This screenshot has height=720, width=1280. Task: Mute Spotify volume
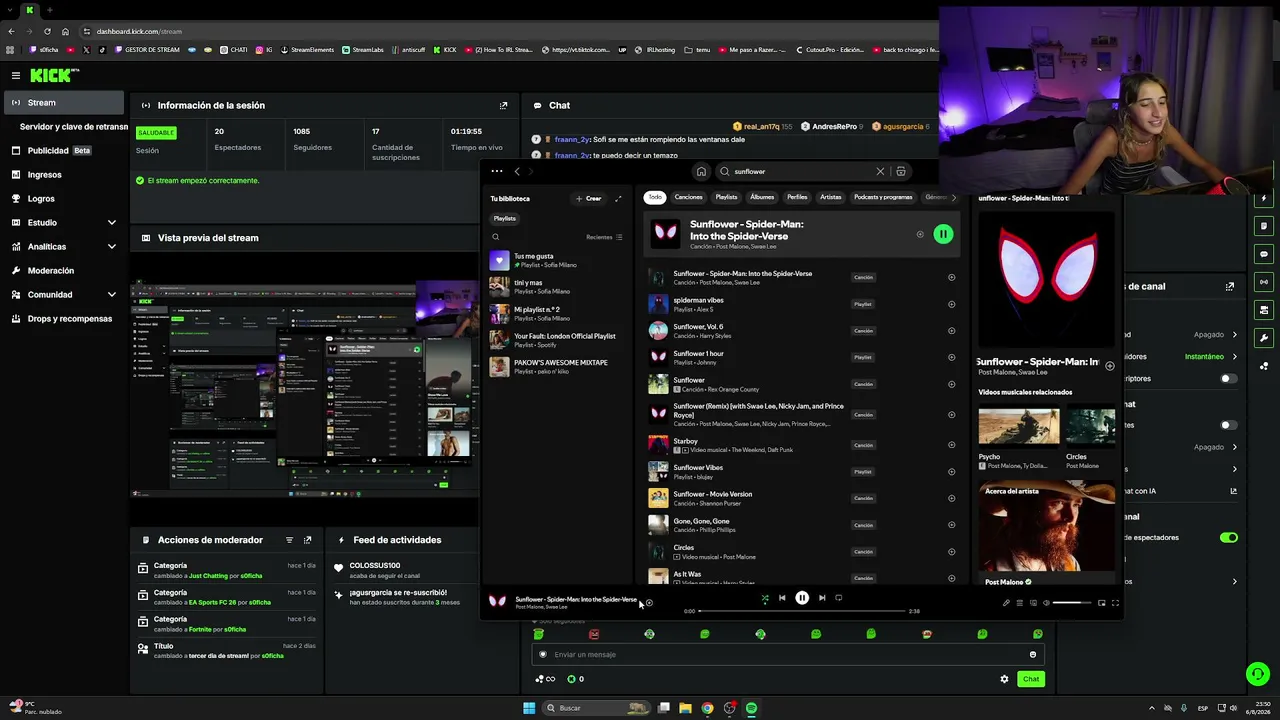click(x=1046, y=603)
